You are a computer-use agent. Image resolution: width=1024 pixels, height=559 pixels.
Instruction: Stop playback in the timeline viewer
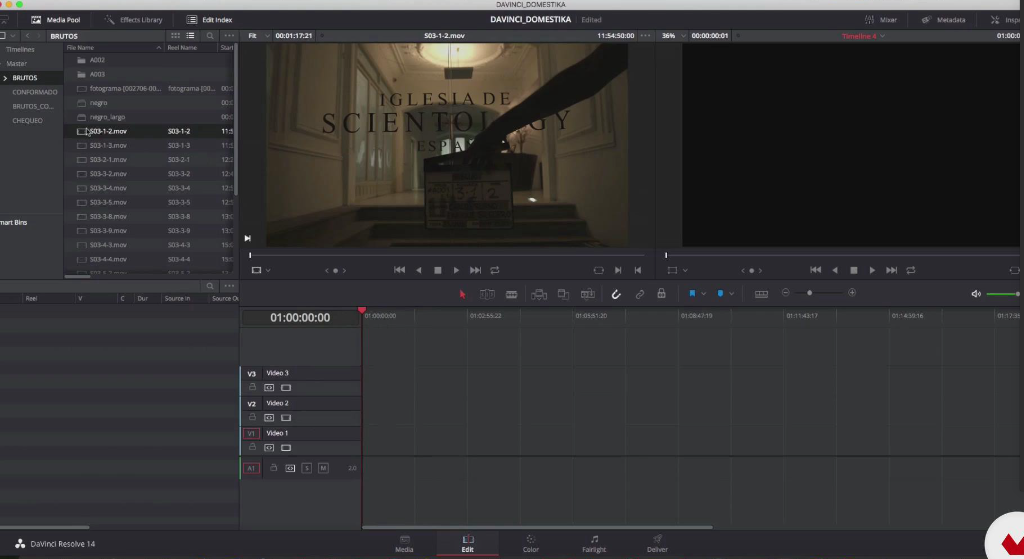pos(854,270)
